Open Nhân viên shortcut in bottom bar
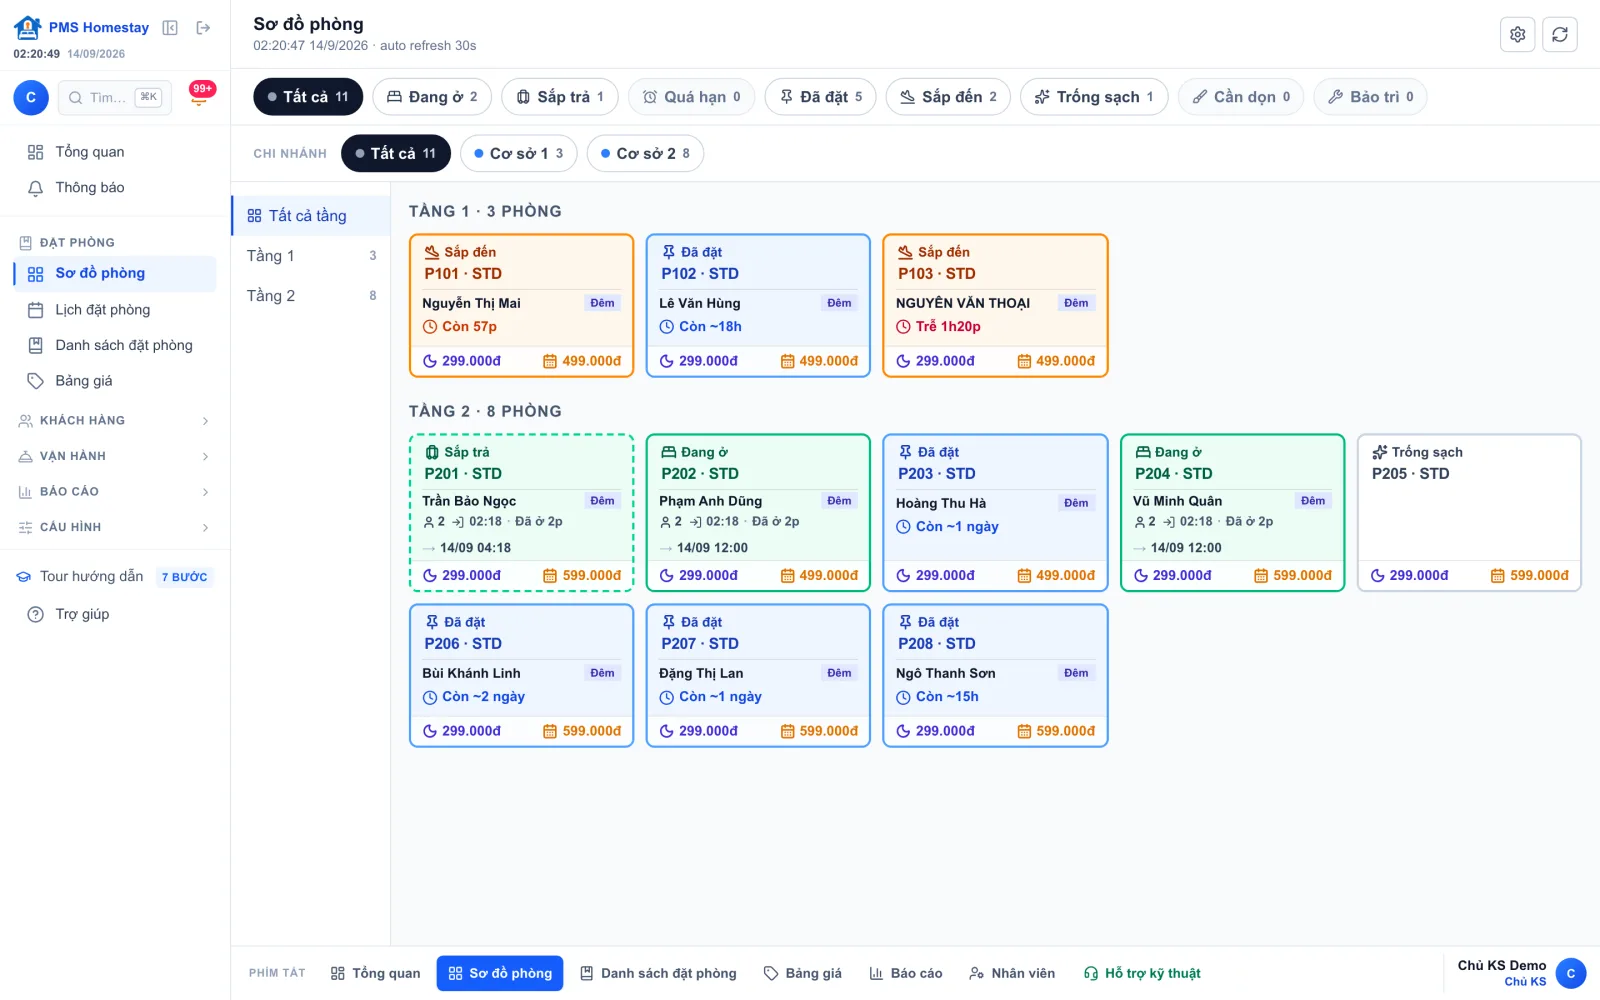Viewport: 1600px width, 1000px height. coord(1012,973)
